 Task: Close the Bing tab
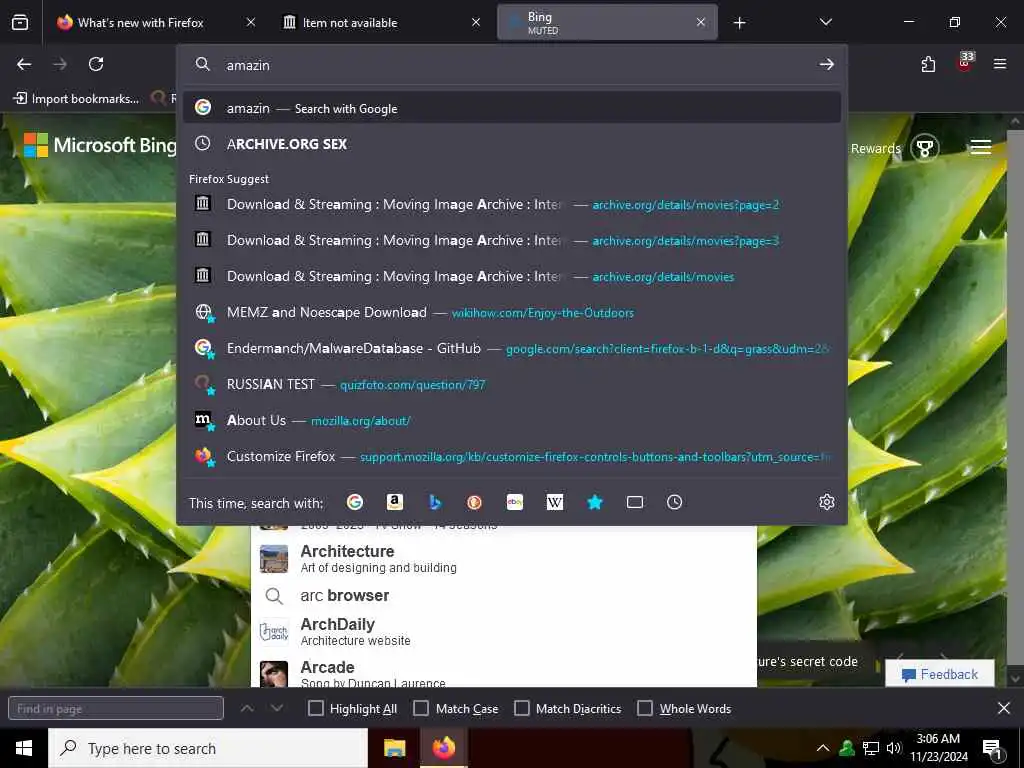tap(701, 23)
